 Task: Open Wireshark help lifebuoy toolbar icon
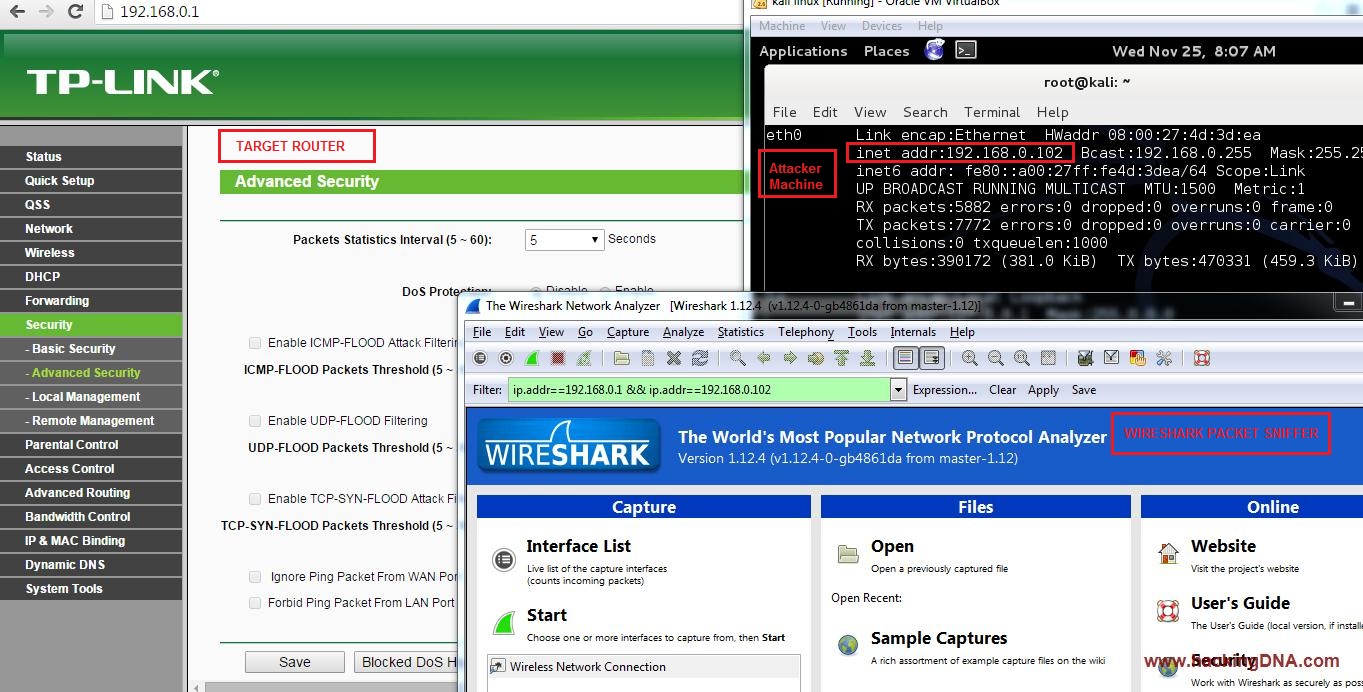(x=1202, y=358)
